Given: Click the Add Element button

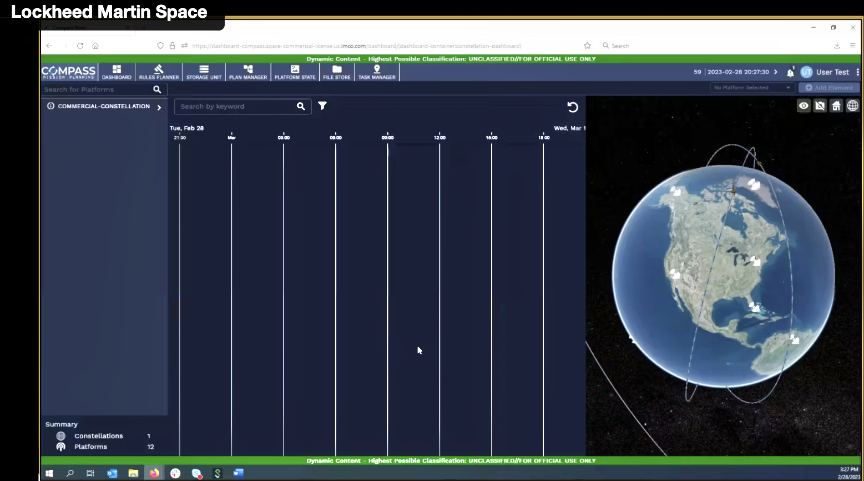Looking at the screenshot, I should pos(829,88).
